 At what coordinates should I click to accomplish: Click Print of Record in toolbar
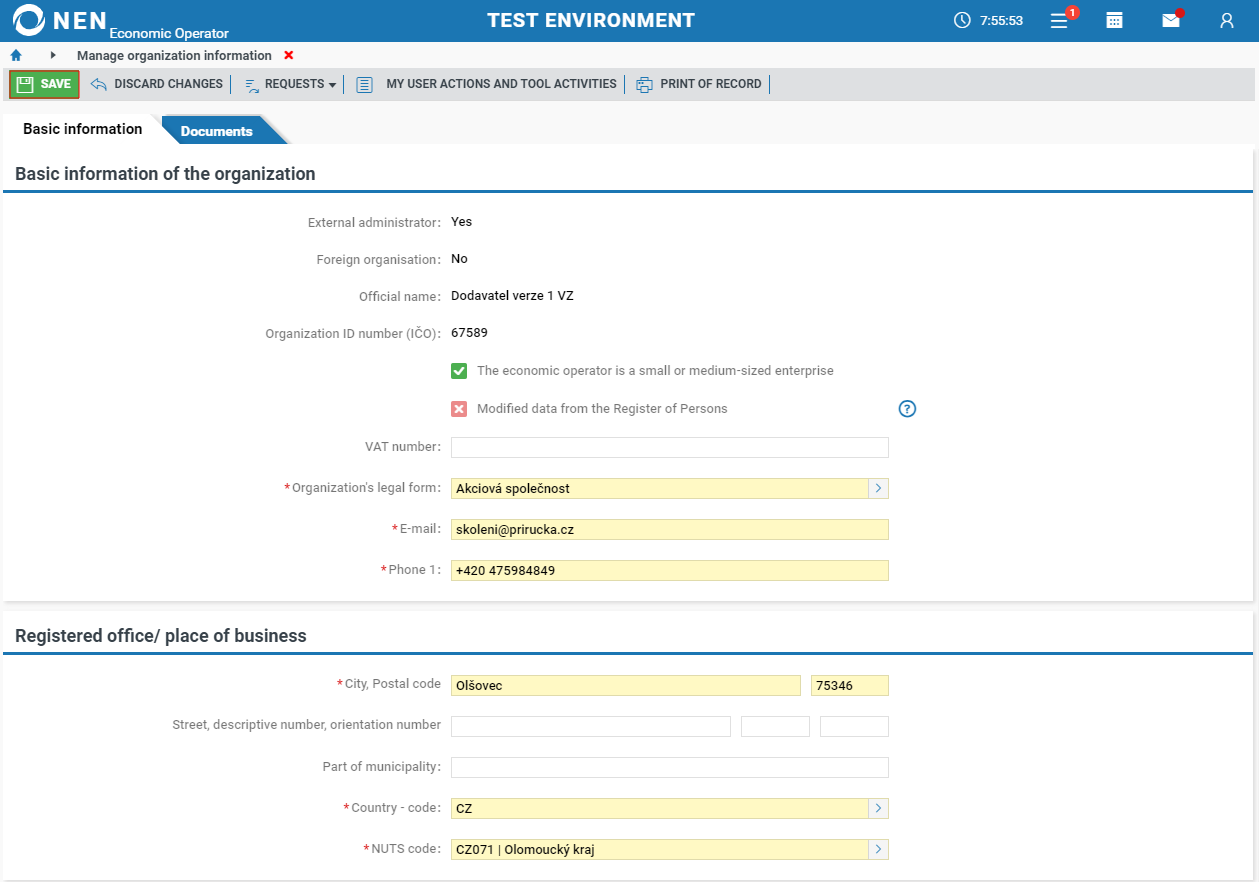(699, 84)
